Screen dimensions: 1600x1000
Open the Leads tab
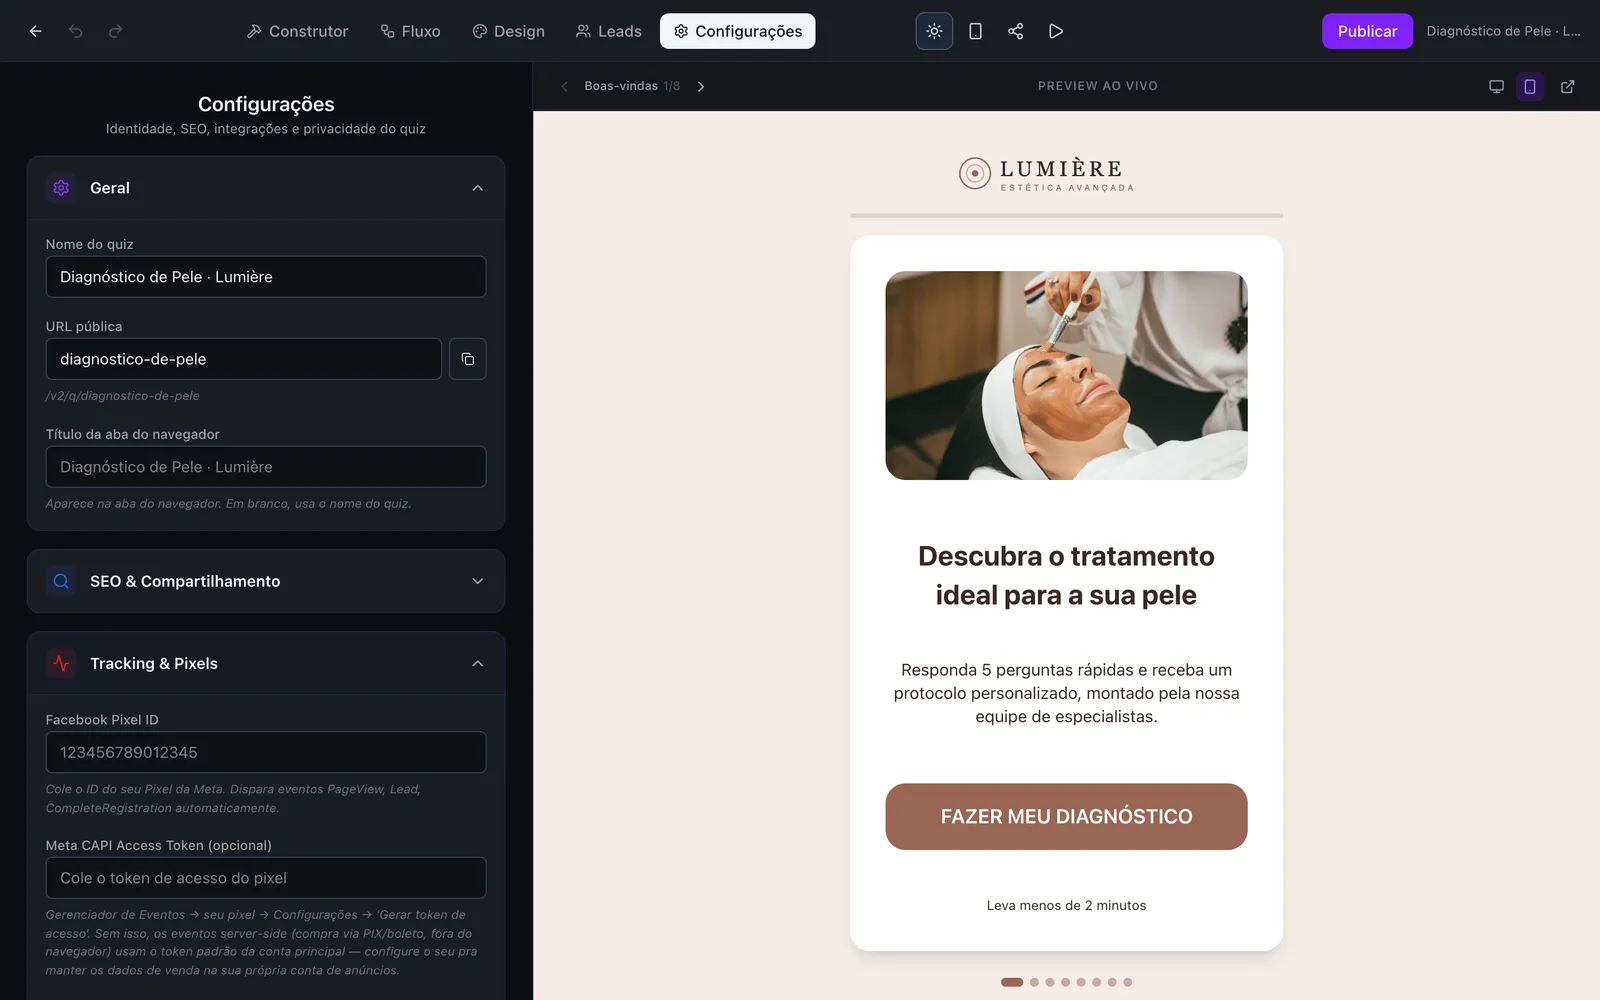tap(608, 31)
